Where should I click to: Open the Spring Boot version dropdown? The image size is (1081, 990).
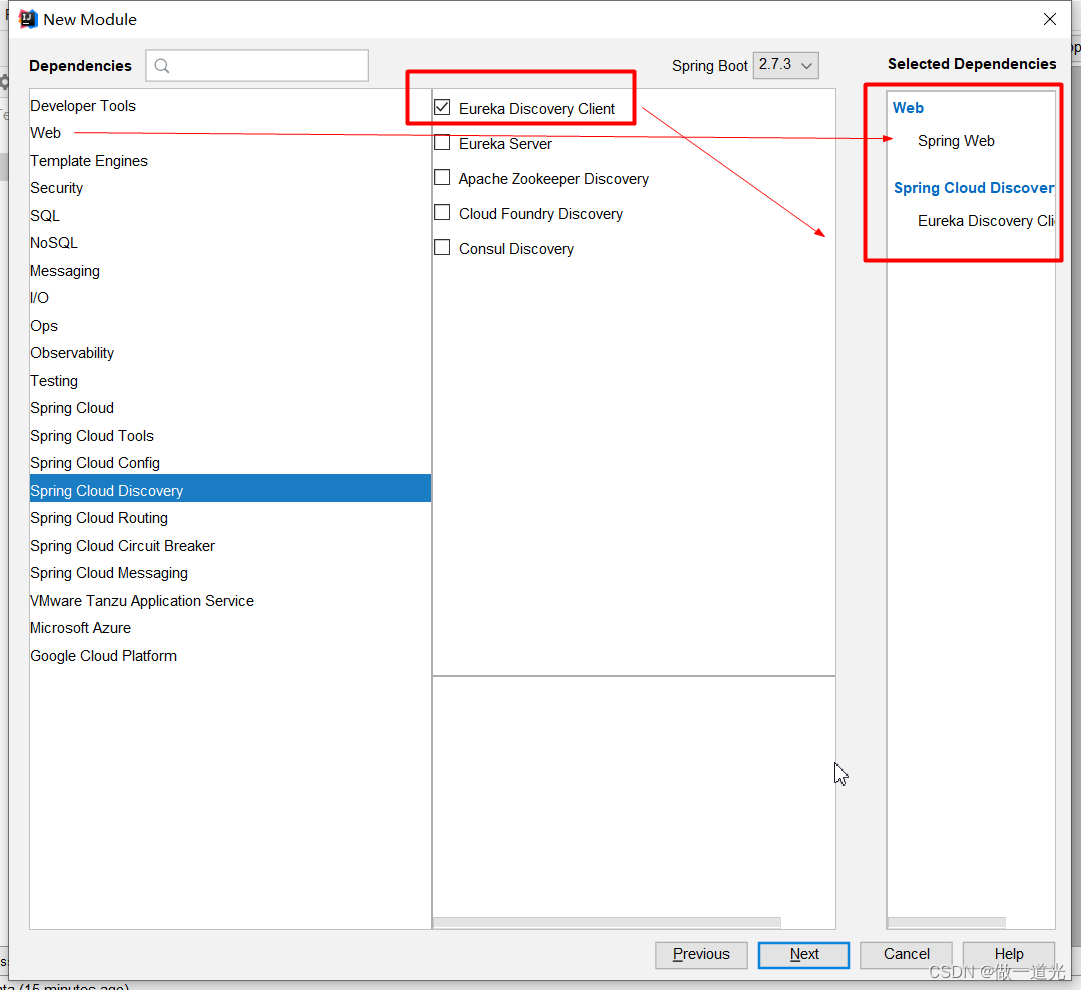click(x=785, y=65)
